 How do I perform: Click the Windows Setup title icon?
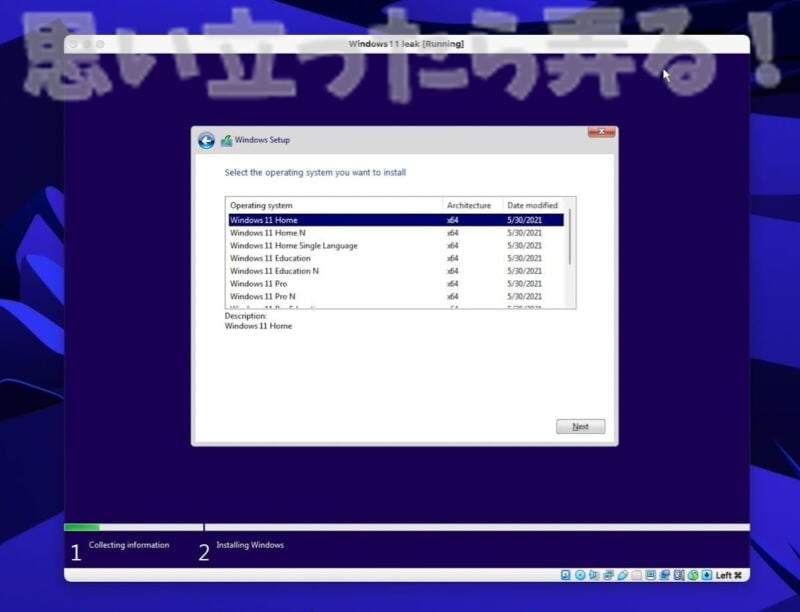226,140
